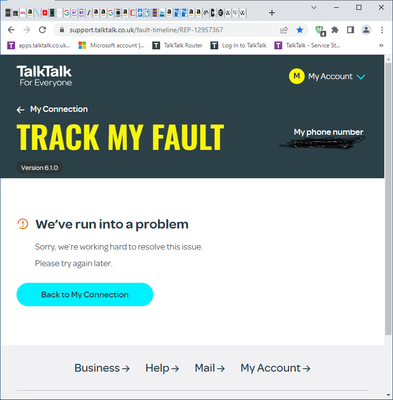393x400 pixels.
Task: Open the share page icon in address bar
Action: (284, 30)
